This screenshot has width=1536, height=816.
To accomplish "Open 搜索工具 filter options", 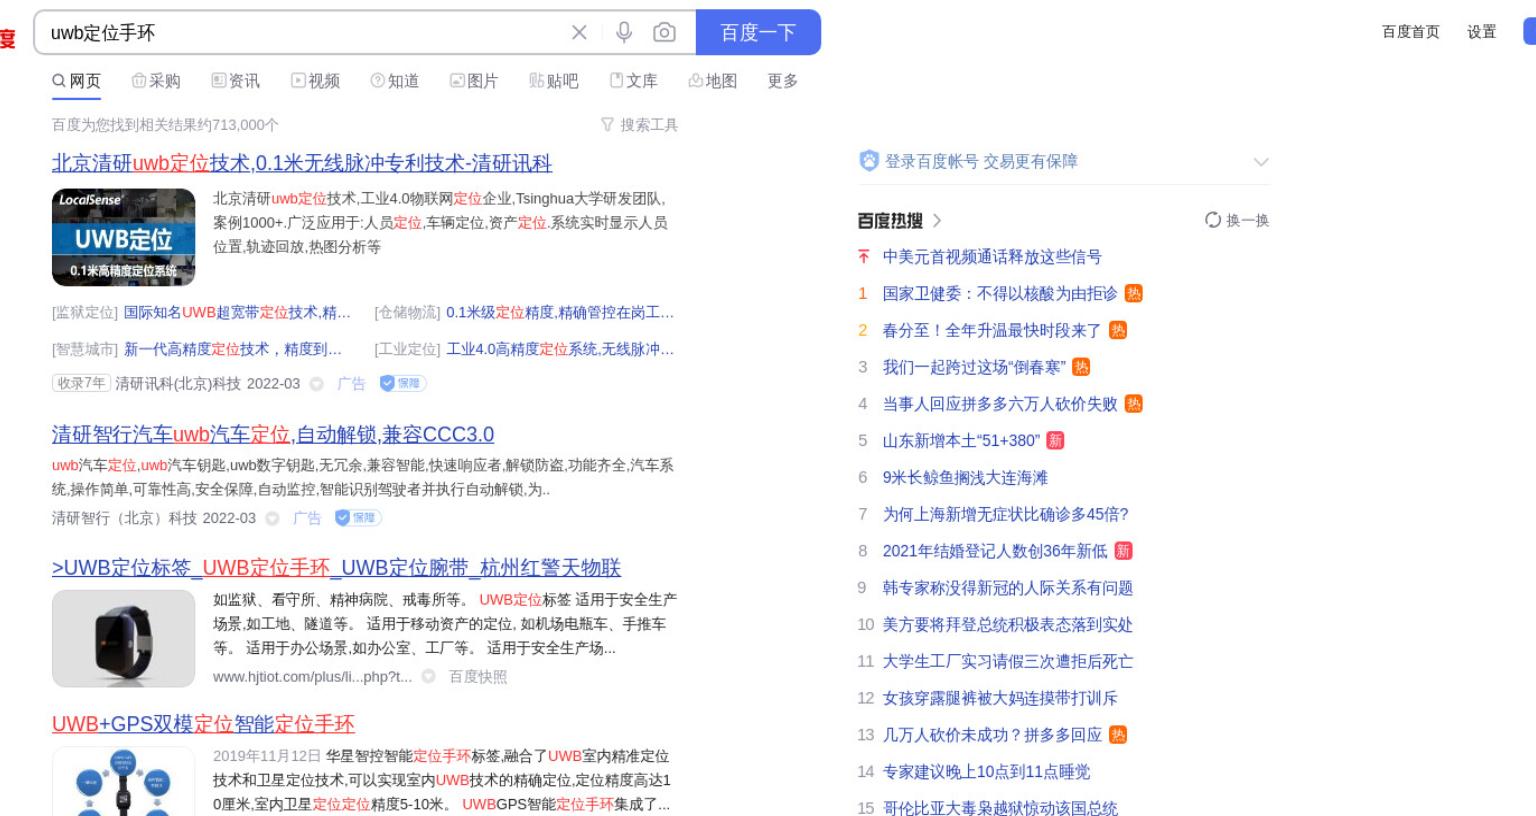I will (639, 125).
